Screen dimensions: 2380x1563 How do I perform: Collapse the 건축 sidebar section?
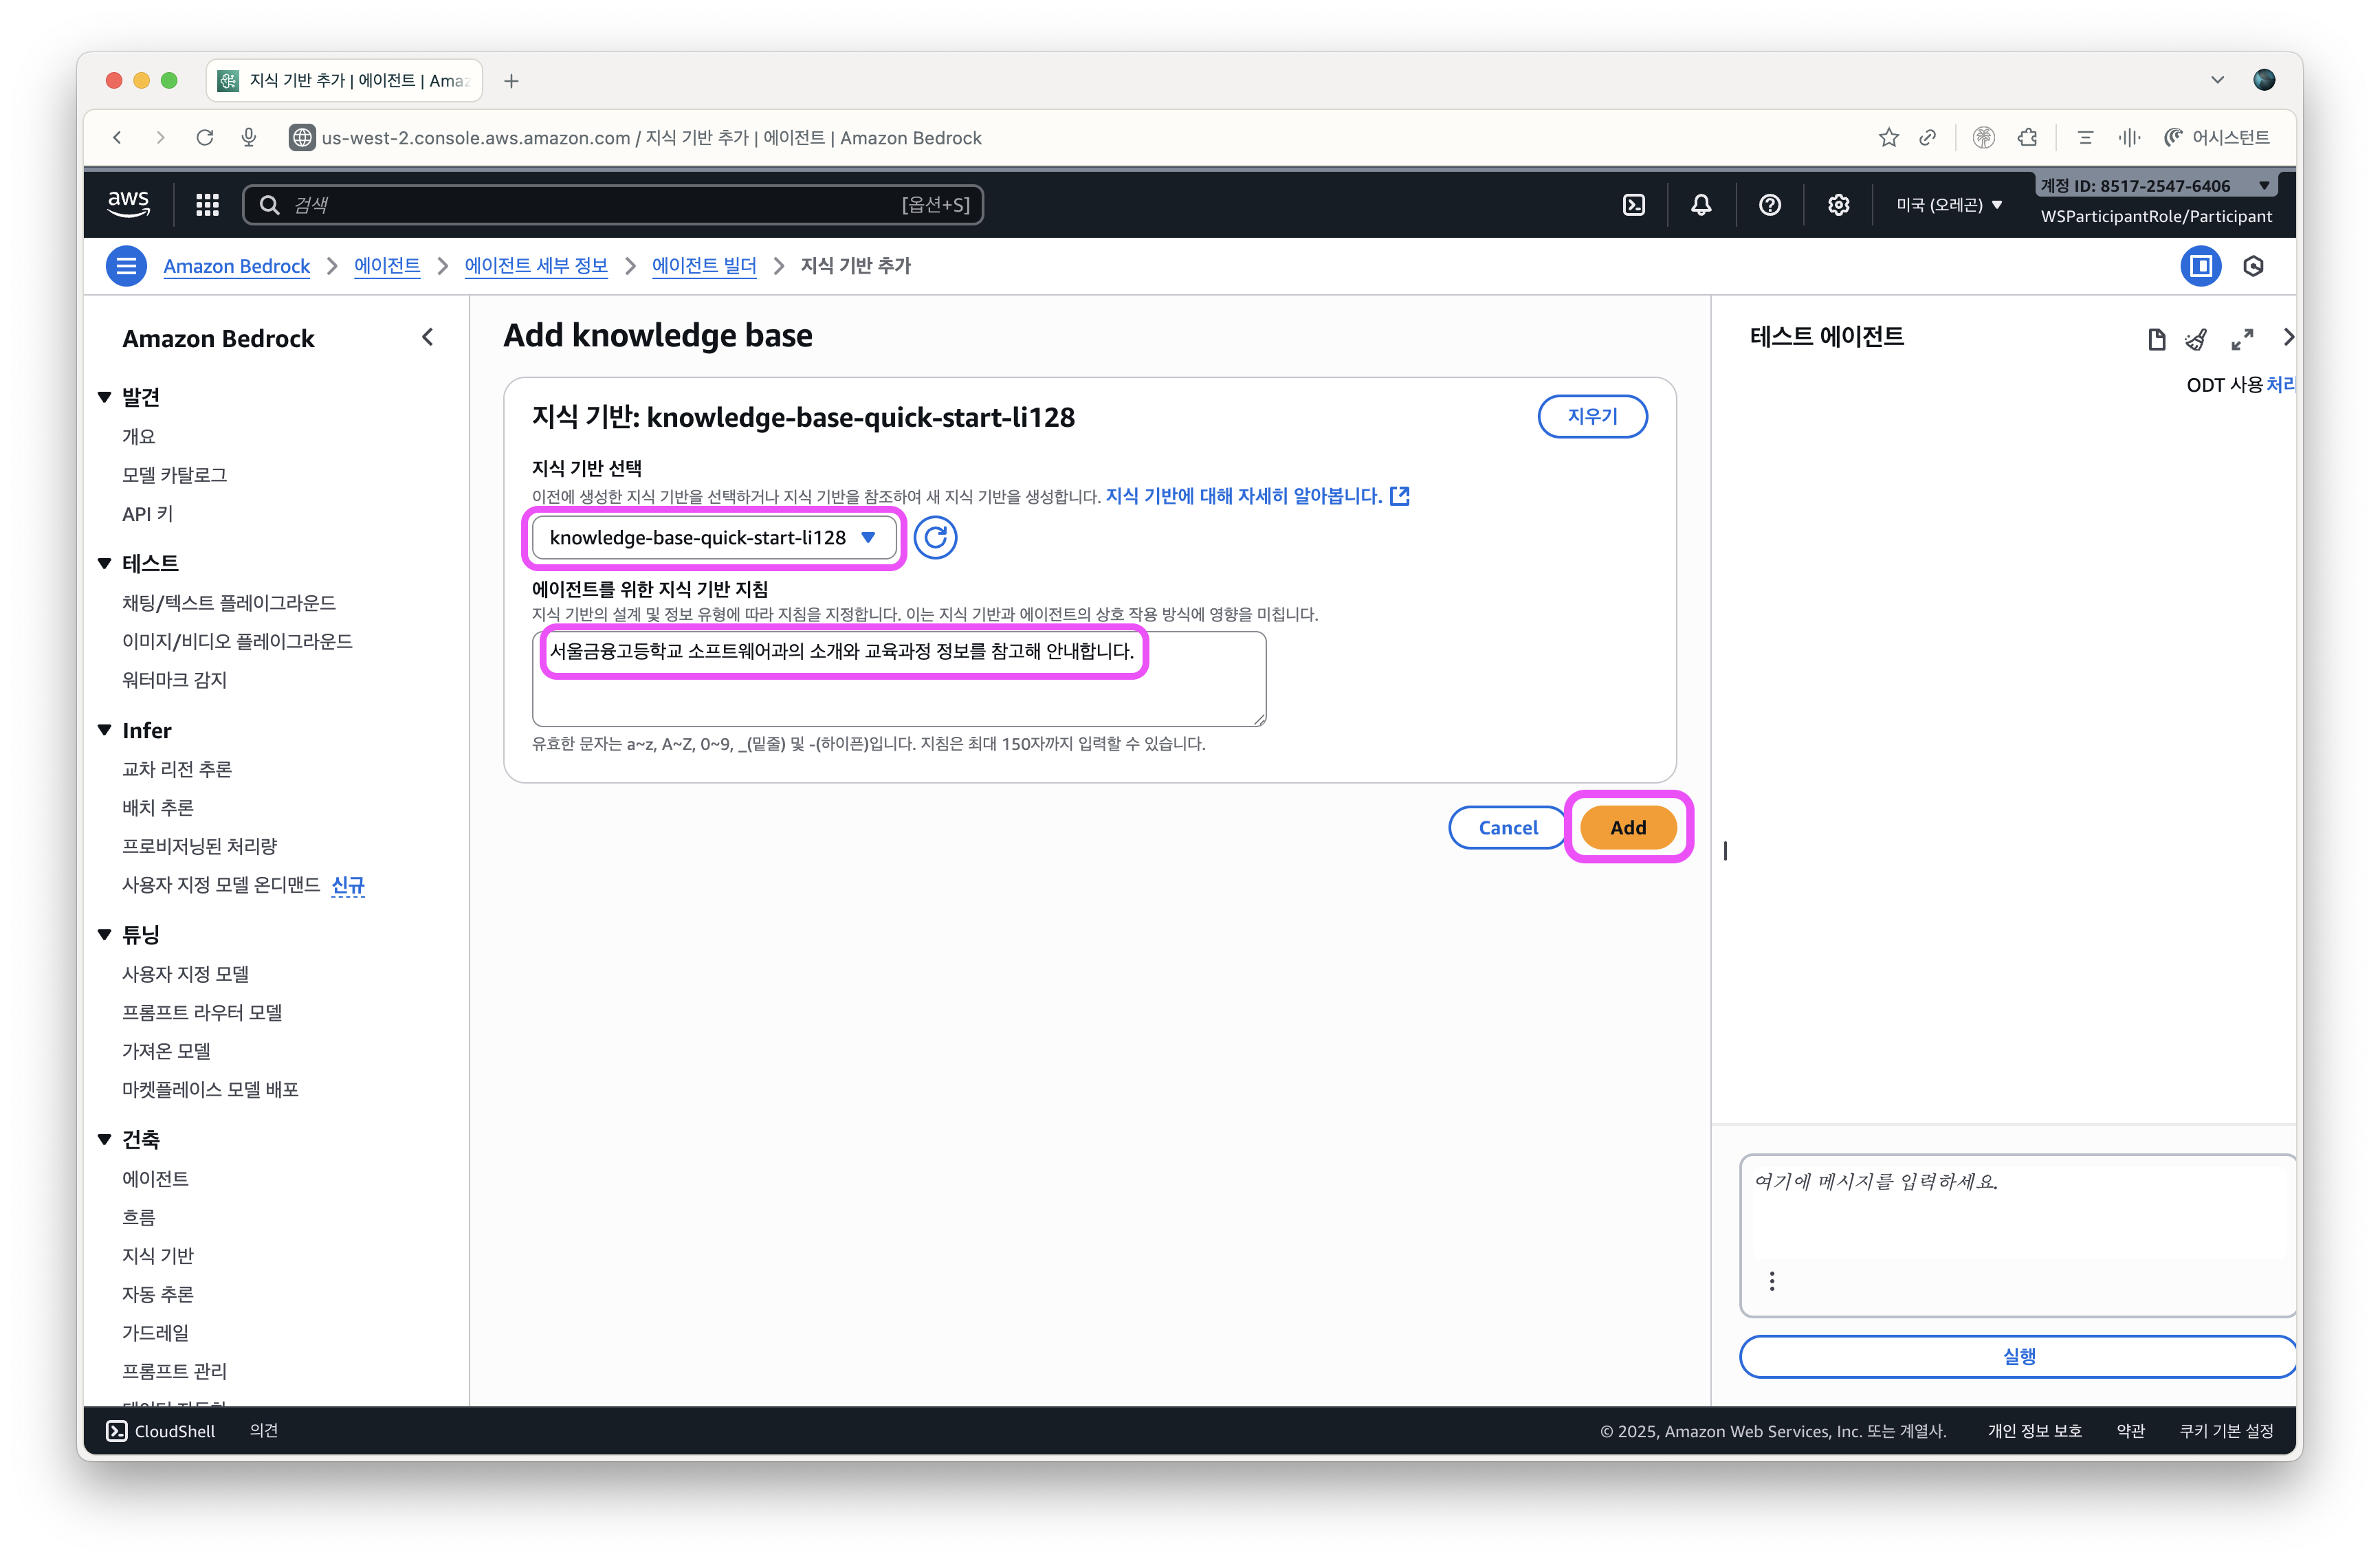pos(104,1139)
